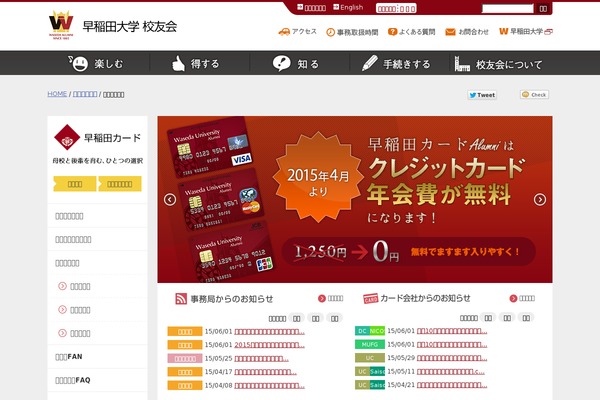Open the 楽しむ menu
This screenshot has height=400, width=600.
97,63
